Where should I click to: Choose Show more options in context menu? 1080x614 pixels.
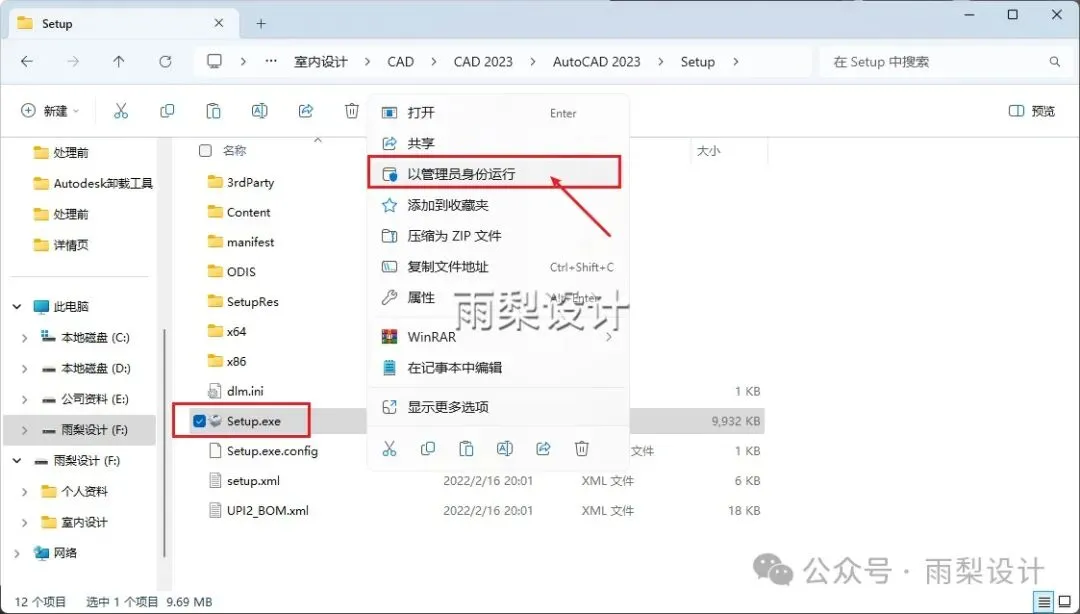[x=498, y=407]
